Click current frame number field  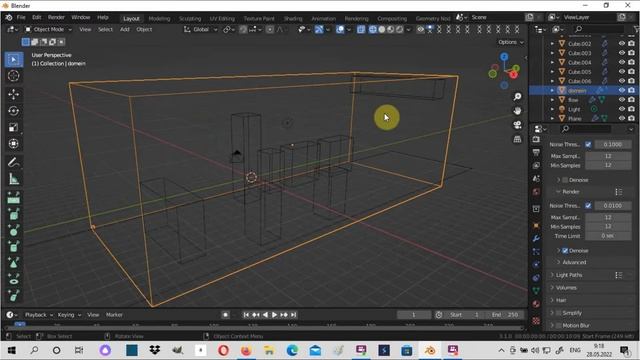tap(413, 315)
